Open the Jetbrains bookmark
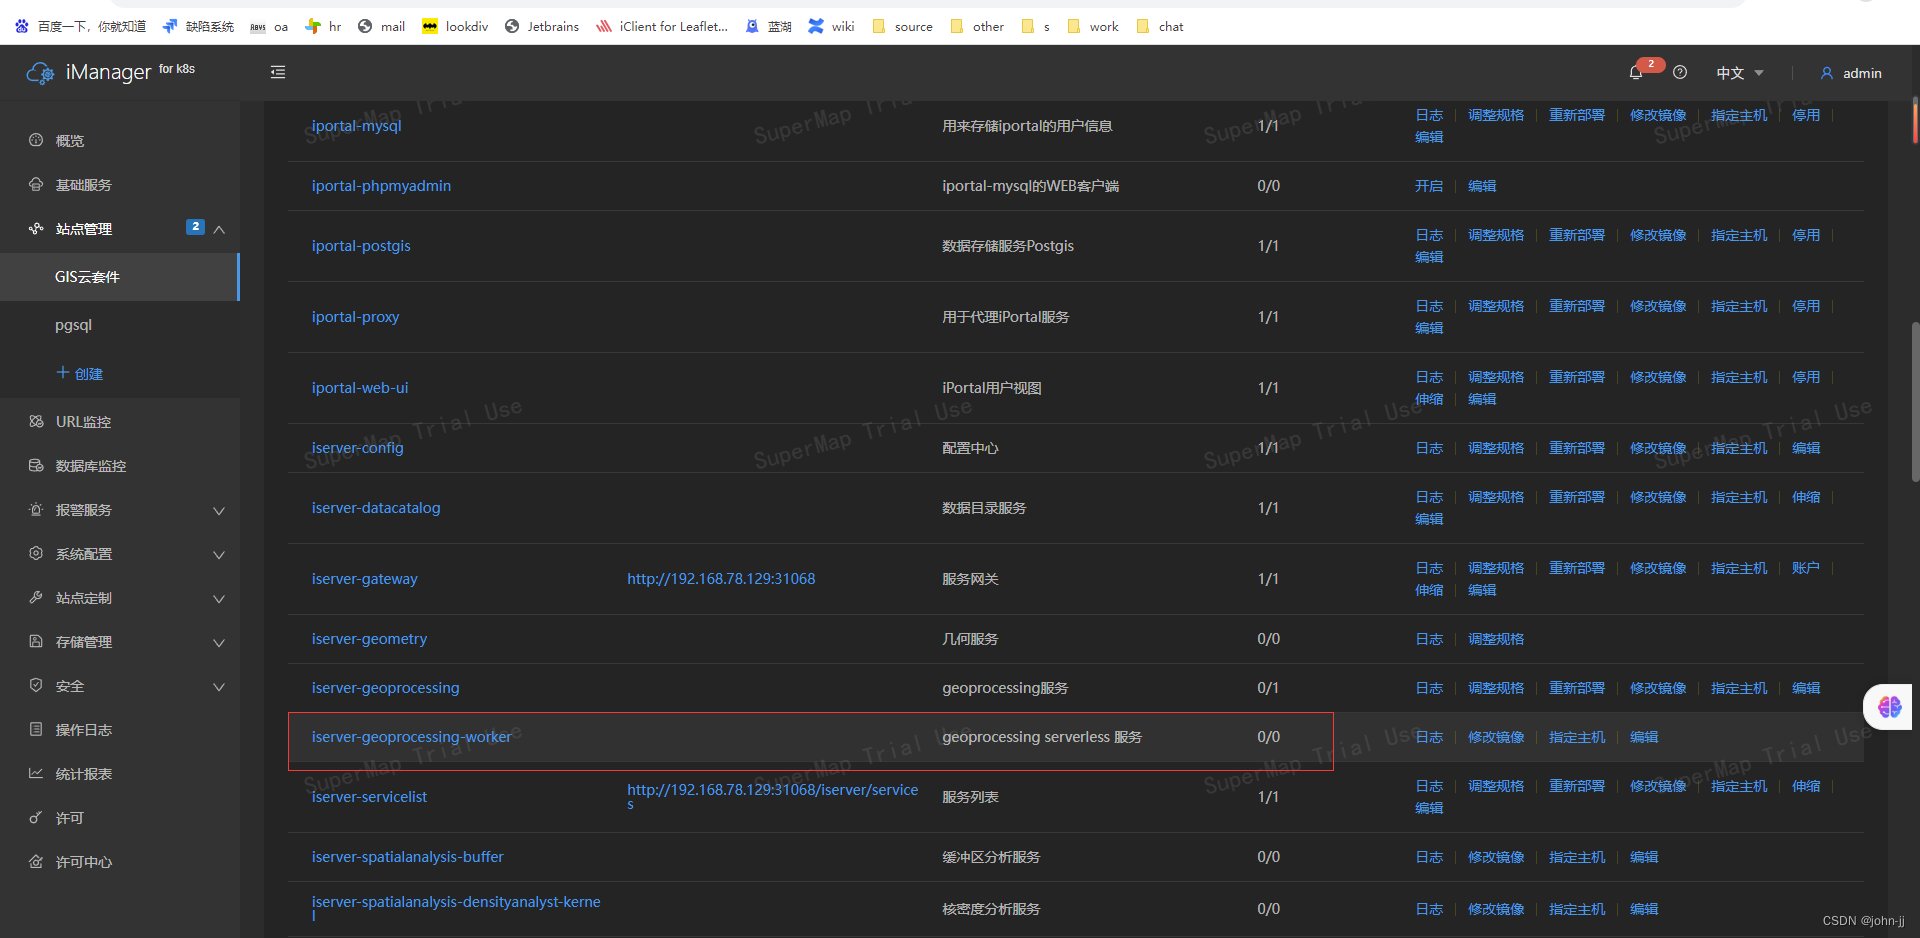This screenshot has width=1920, height=938. tap(542, 26)
